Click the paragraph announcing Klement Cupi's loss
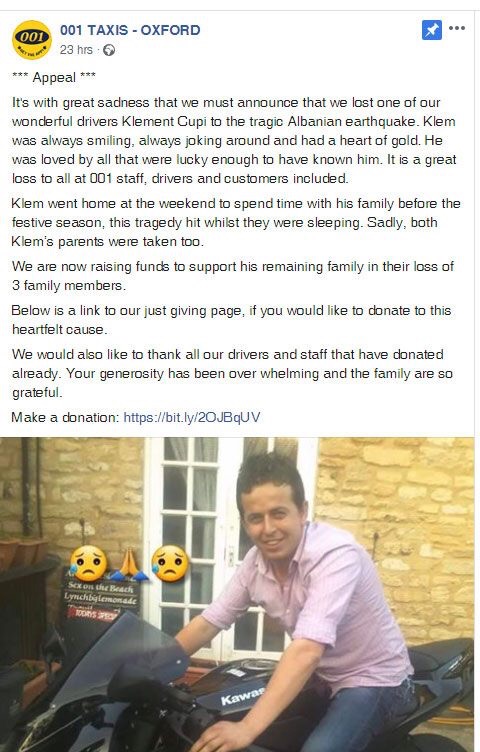The width and height of the screenshot is (480, 752). click(x=234, y=141)
